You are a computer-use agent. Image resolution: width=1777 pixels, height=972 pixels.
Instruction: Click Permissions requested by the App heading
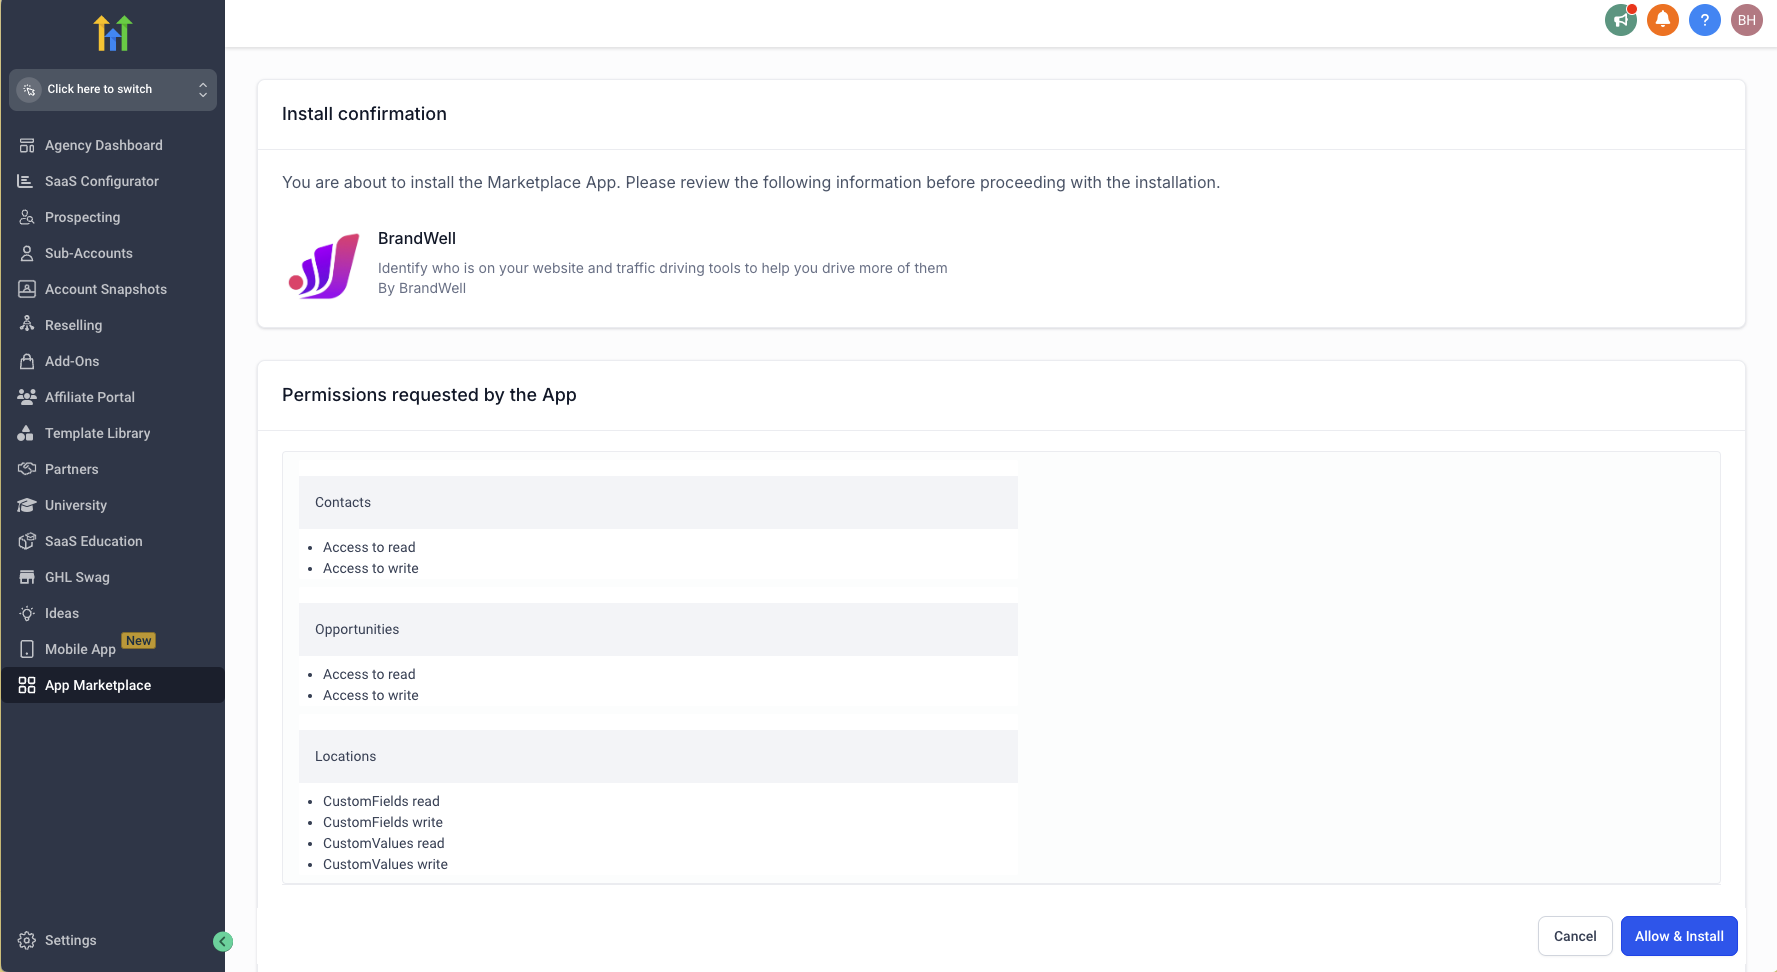pos(429,395)
